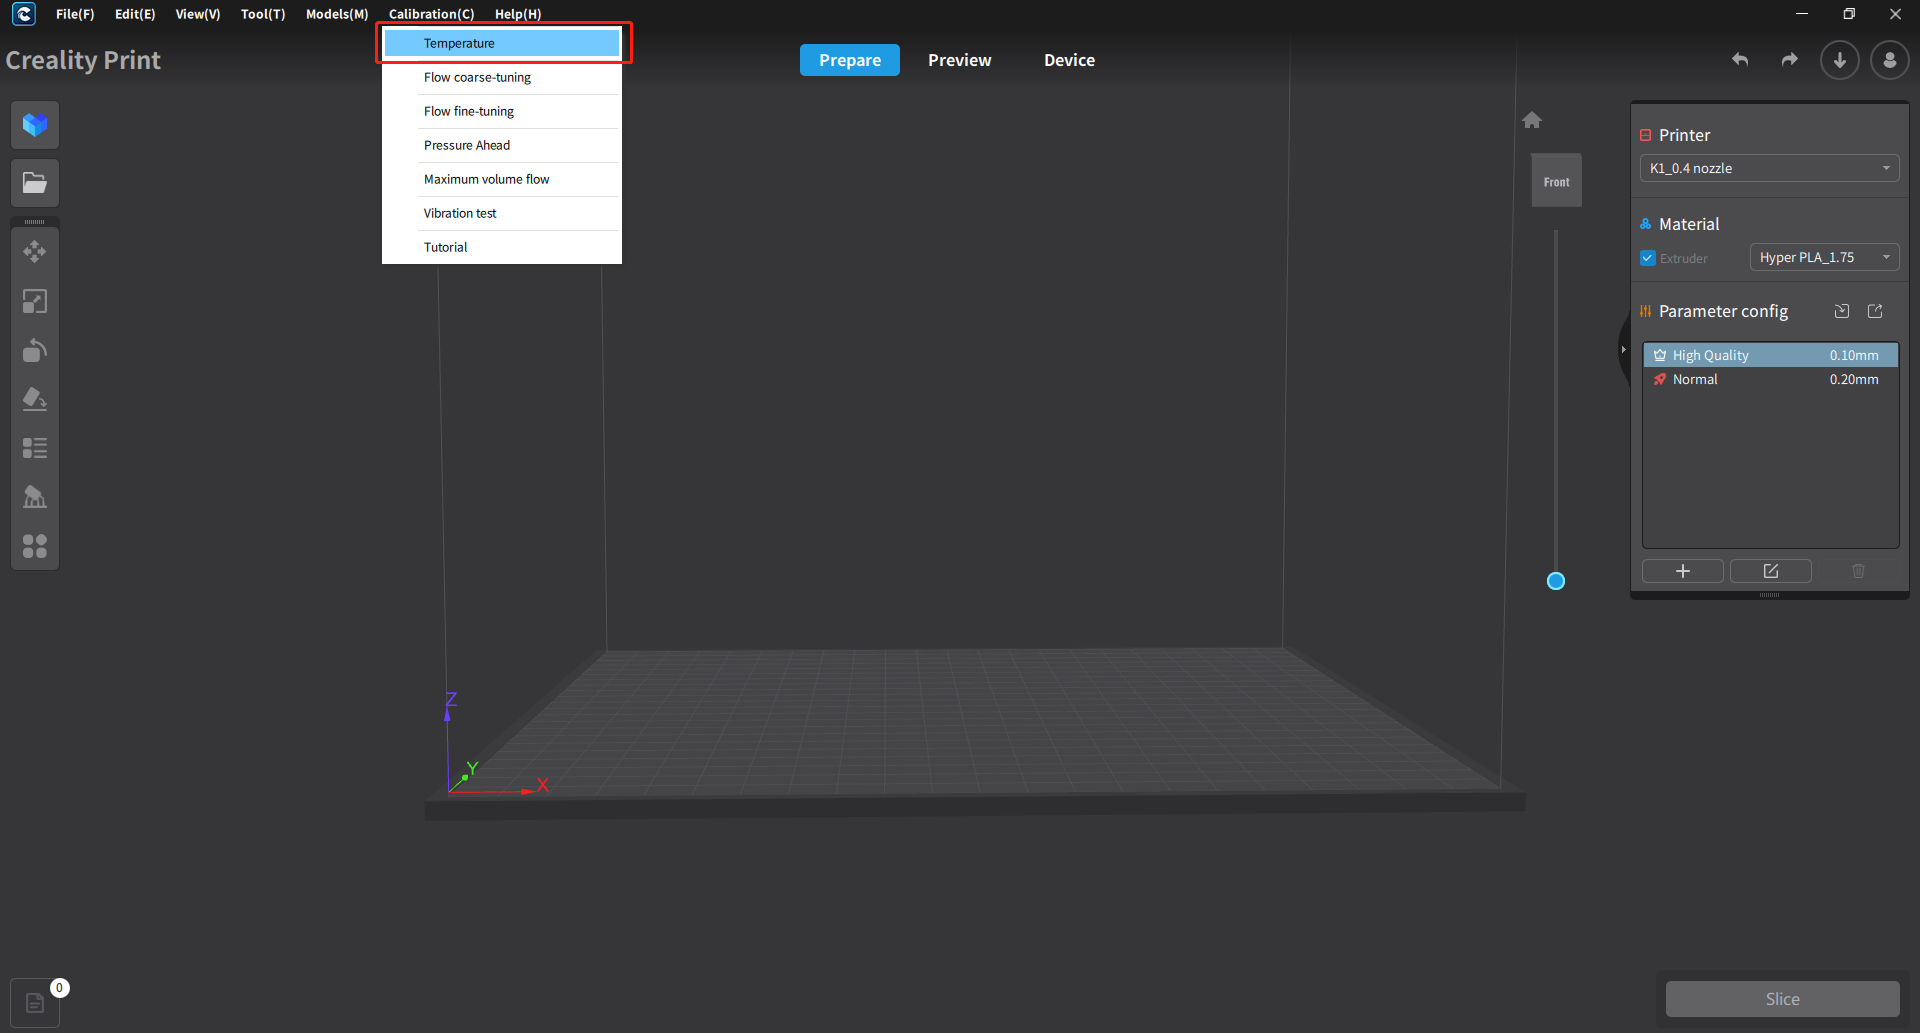Add a new parameter profile
Viewport: 1920px width, 1033px height.
pyautogui.click(x=1683, y=571)
